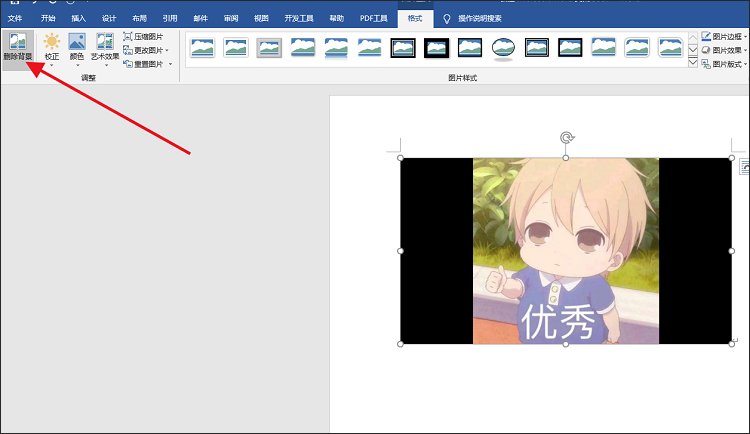Select the anime boy picture in the document
Screen dimensions: 750x434
pyautogui.click(x=566, y=251)
